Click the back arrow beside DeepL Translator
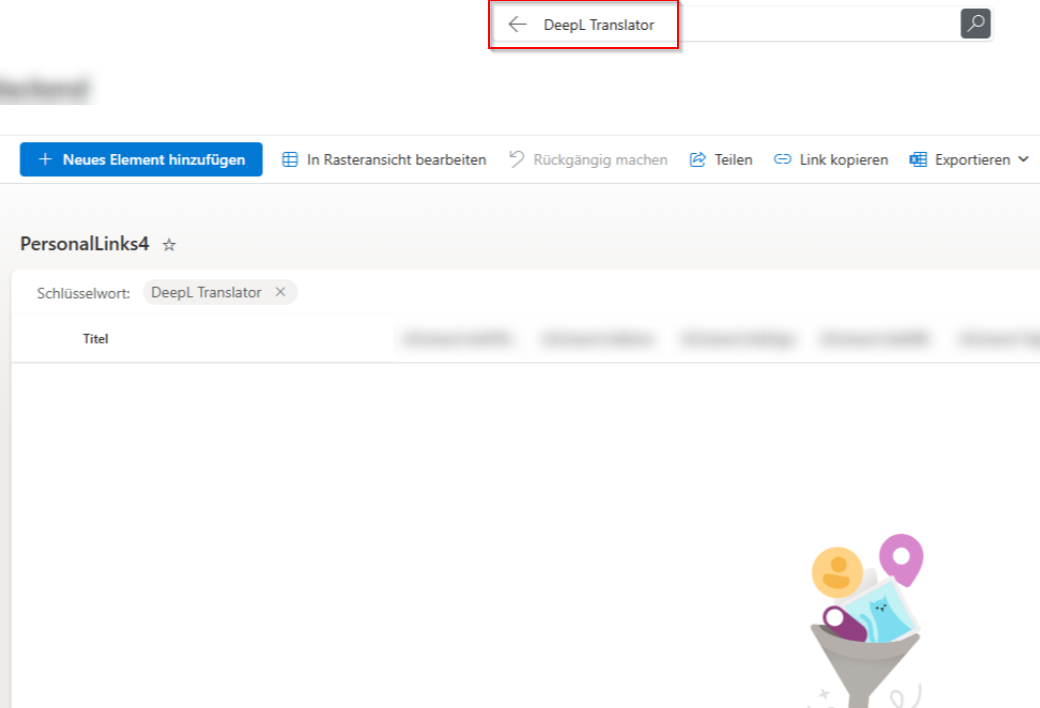 pyautogui.click(x=517, y=24)
